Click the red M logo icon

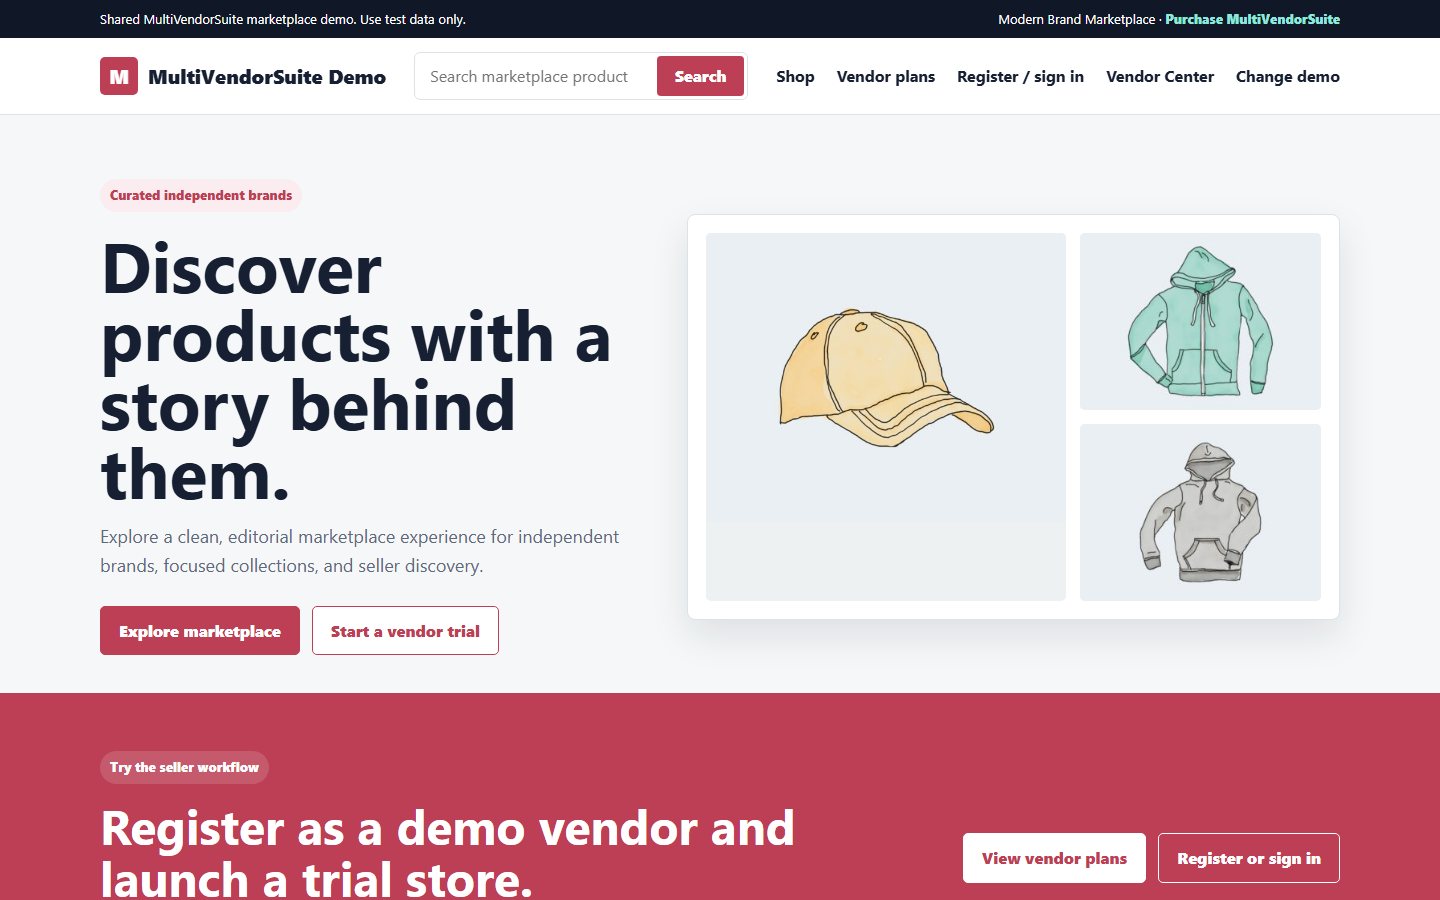pyautogui.click(x=119, y=76)
